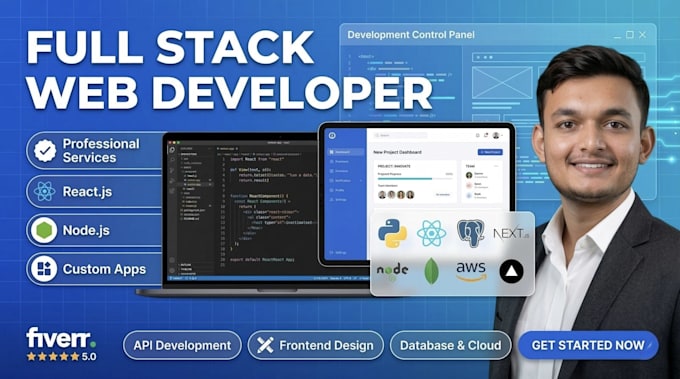Close the Development Control Panel window
The image size is (680, 379).
643,35
